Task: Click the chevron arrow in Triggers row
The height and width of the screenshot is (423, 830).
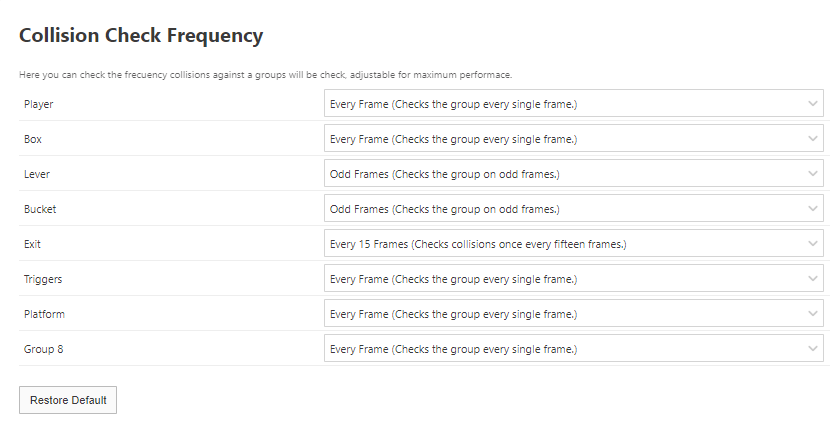Action: pos(812,279)
